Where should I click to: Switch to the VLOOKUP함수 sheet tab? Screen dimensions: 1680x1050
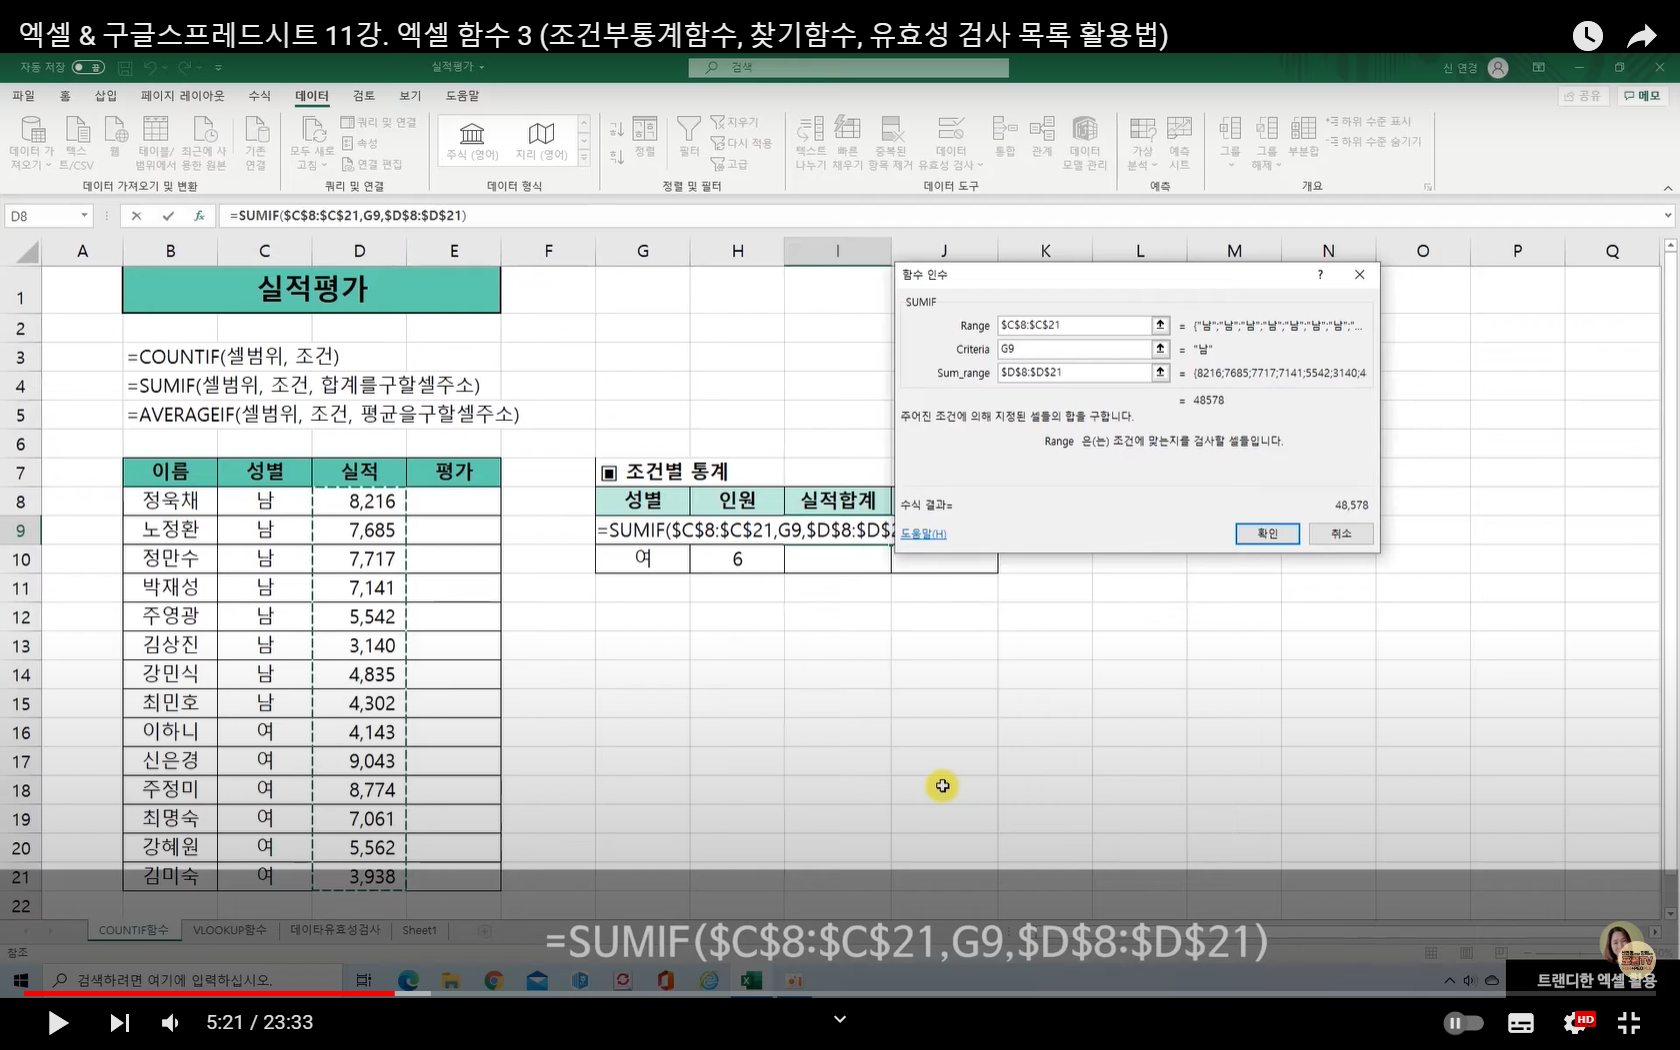coord(230,930)
